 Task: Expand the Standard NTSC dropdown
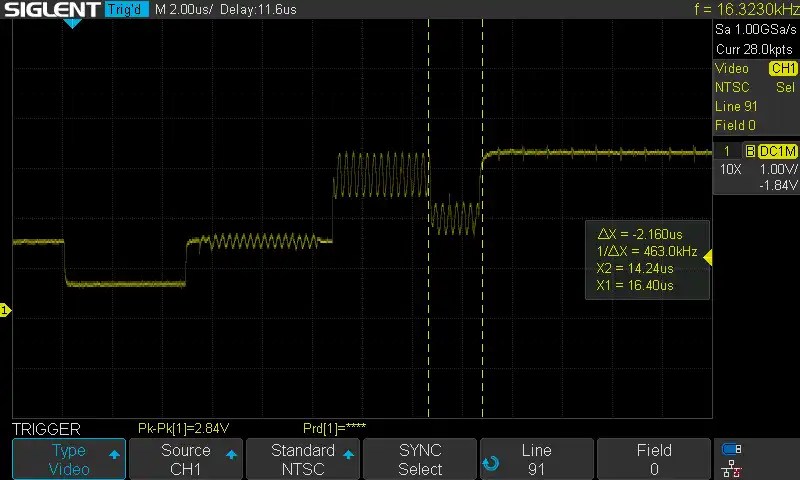tap(303, 459)
